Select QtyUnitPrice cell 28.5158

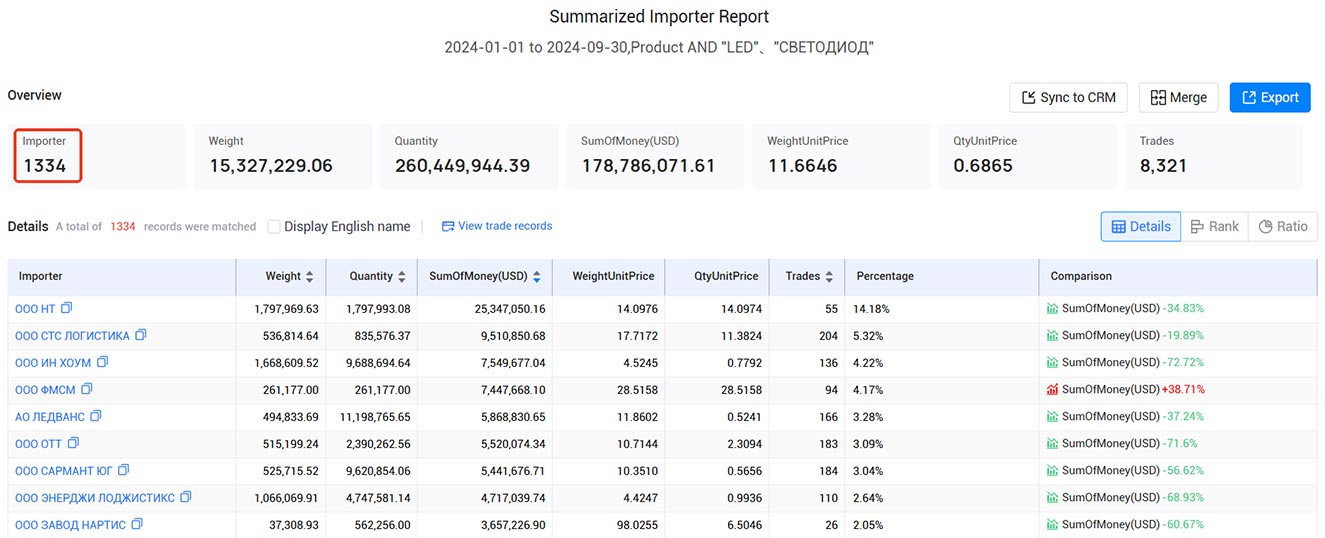tap(740, 390)
